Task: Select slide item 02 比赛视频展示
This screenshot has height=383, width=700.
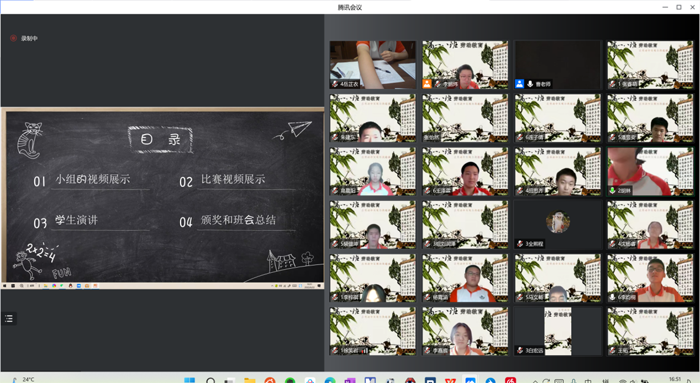Action: 222,180
